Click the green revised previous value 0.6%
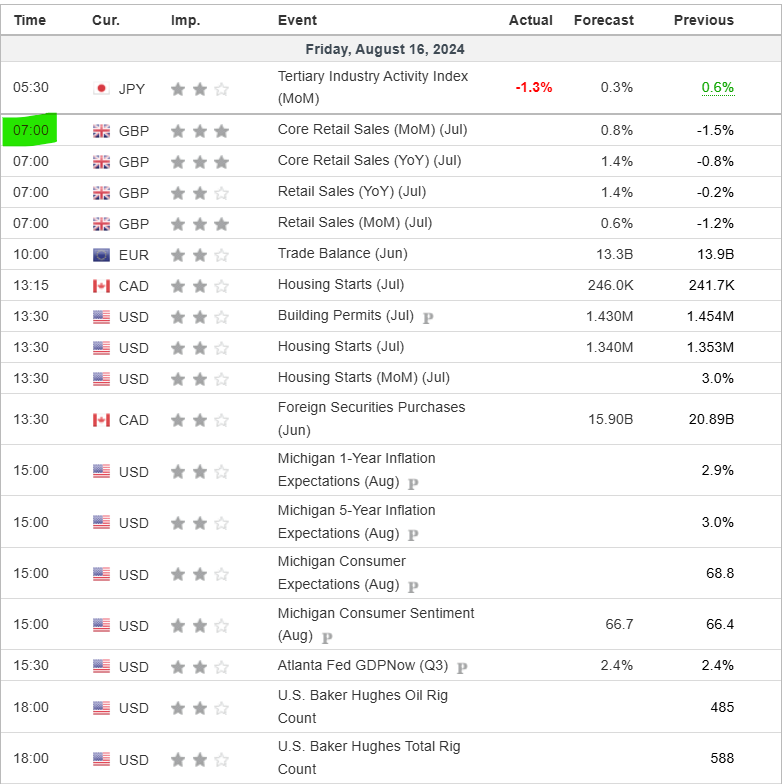Screen dimensions: 783x784 point(717,87)
